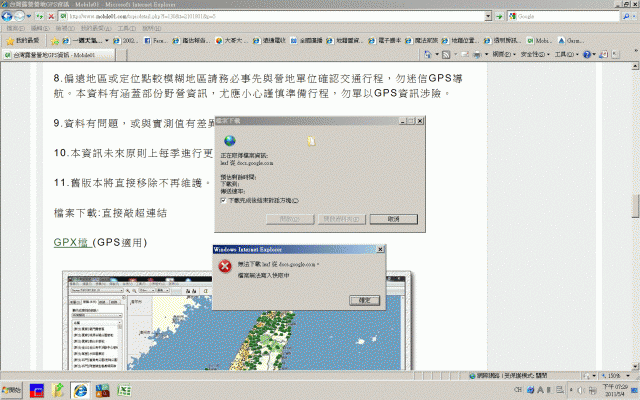The image size is (640, 400).
Task: Open the 全國廣播 favorites bar bookmark
Action: [306, 41]
